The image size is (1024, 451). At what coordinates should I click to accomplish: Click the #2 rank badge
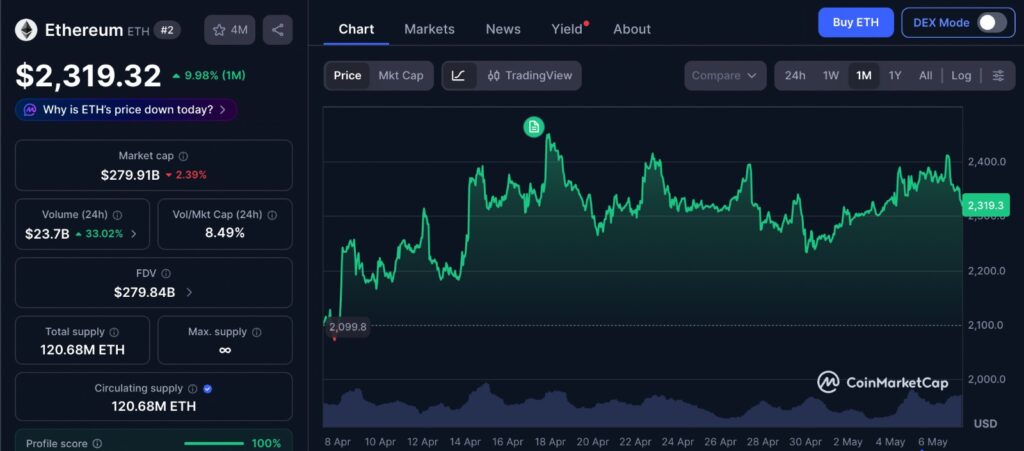click(x=167, y=30)
